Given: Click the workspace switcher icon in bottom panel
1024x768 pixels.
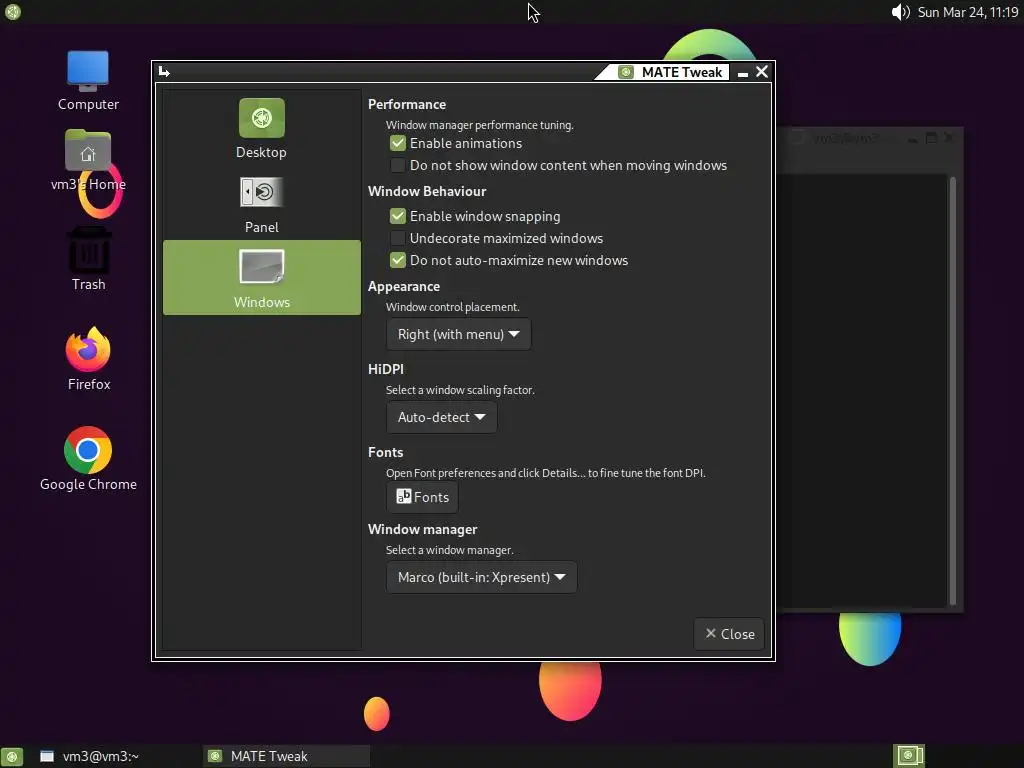Looking at the screenshot, I should [909, 756].
